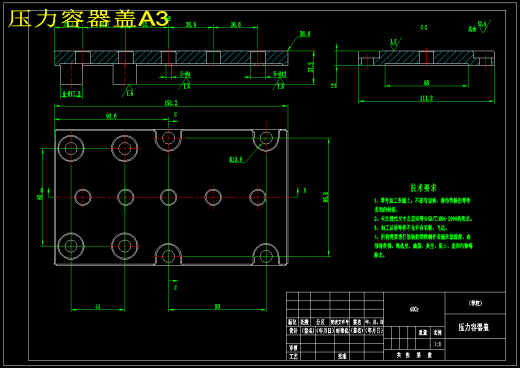Viewport: 520px width, 368px height.
Task: Select the 5-Φ14 hole callout
Action: [185, 74]
